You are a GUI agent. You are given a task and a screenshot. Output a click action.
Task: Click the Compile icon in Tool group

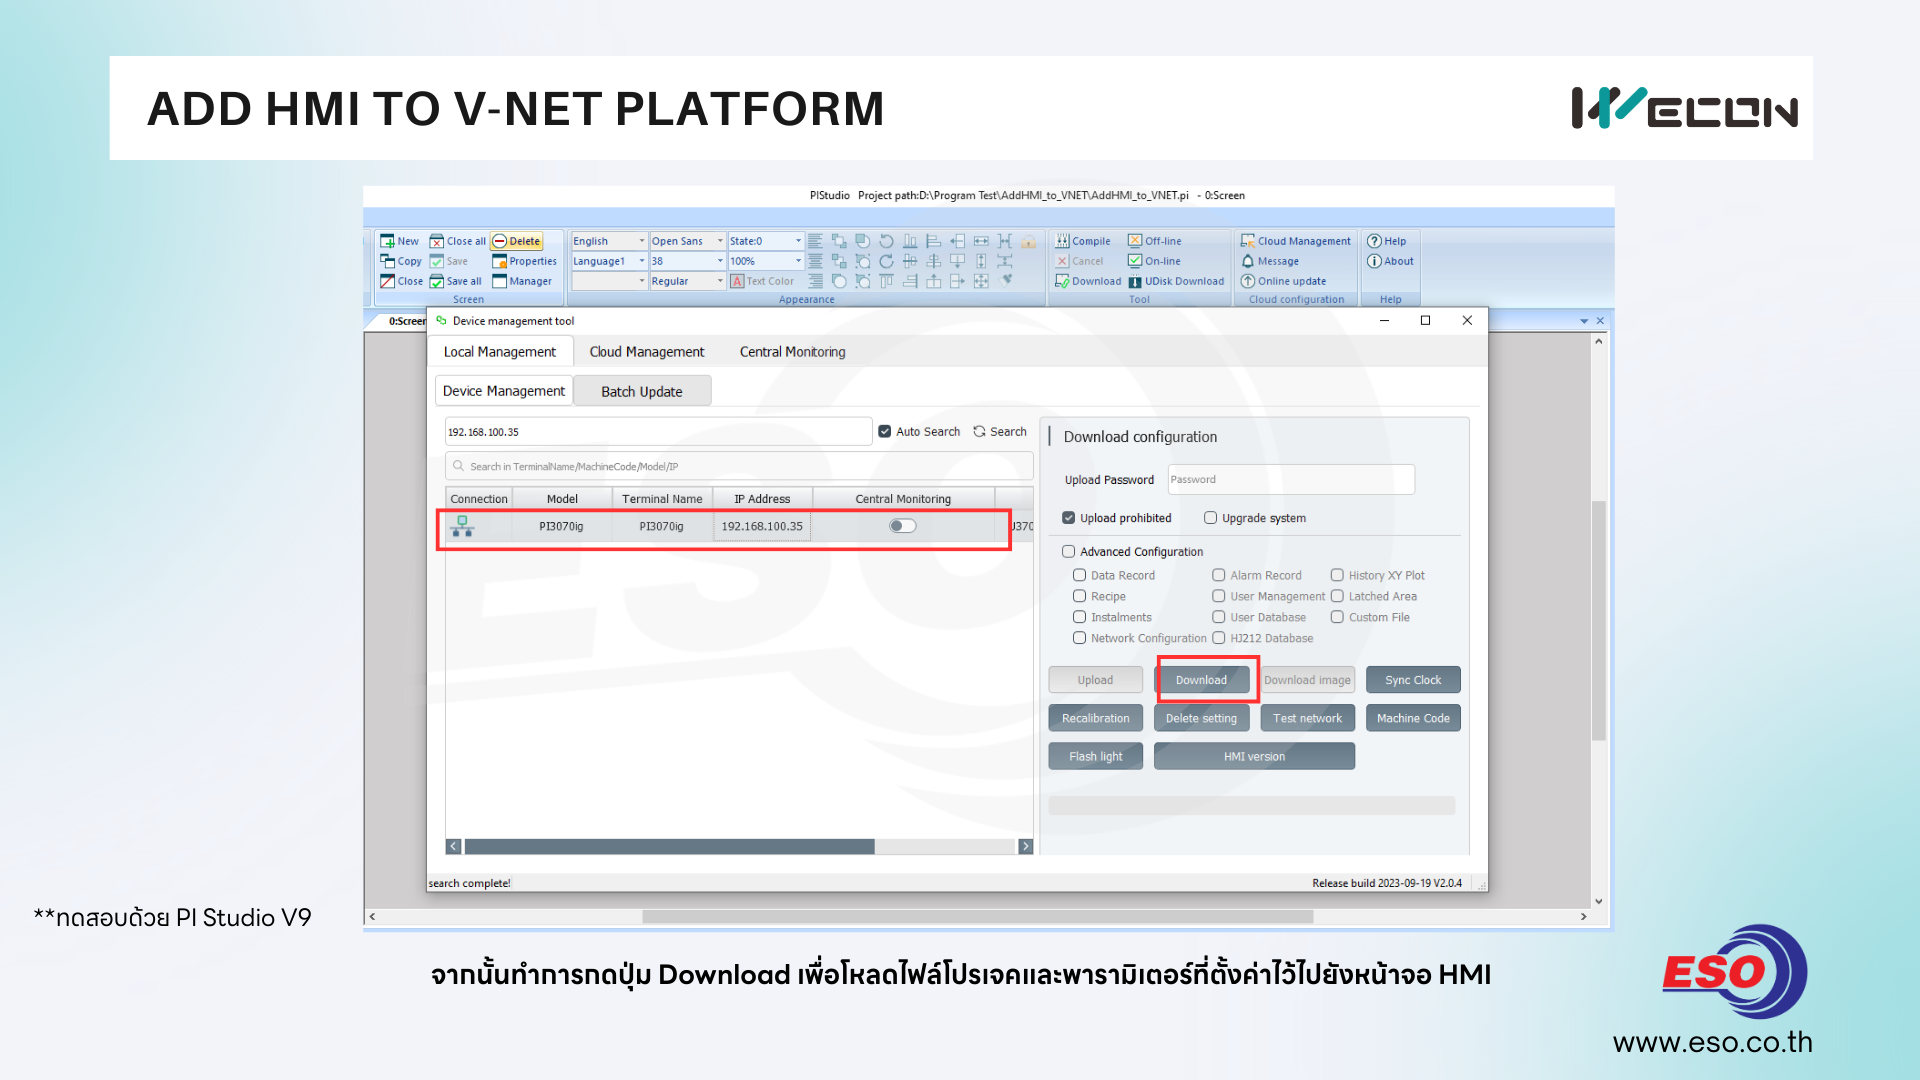(x=1062, y=241)
